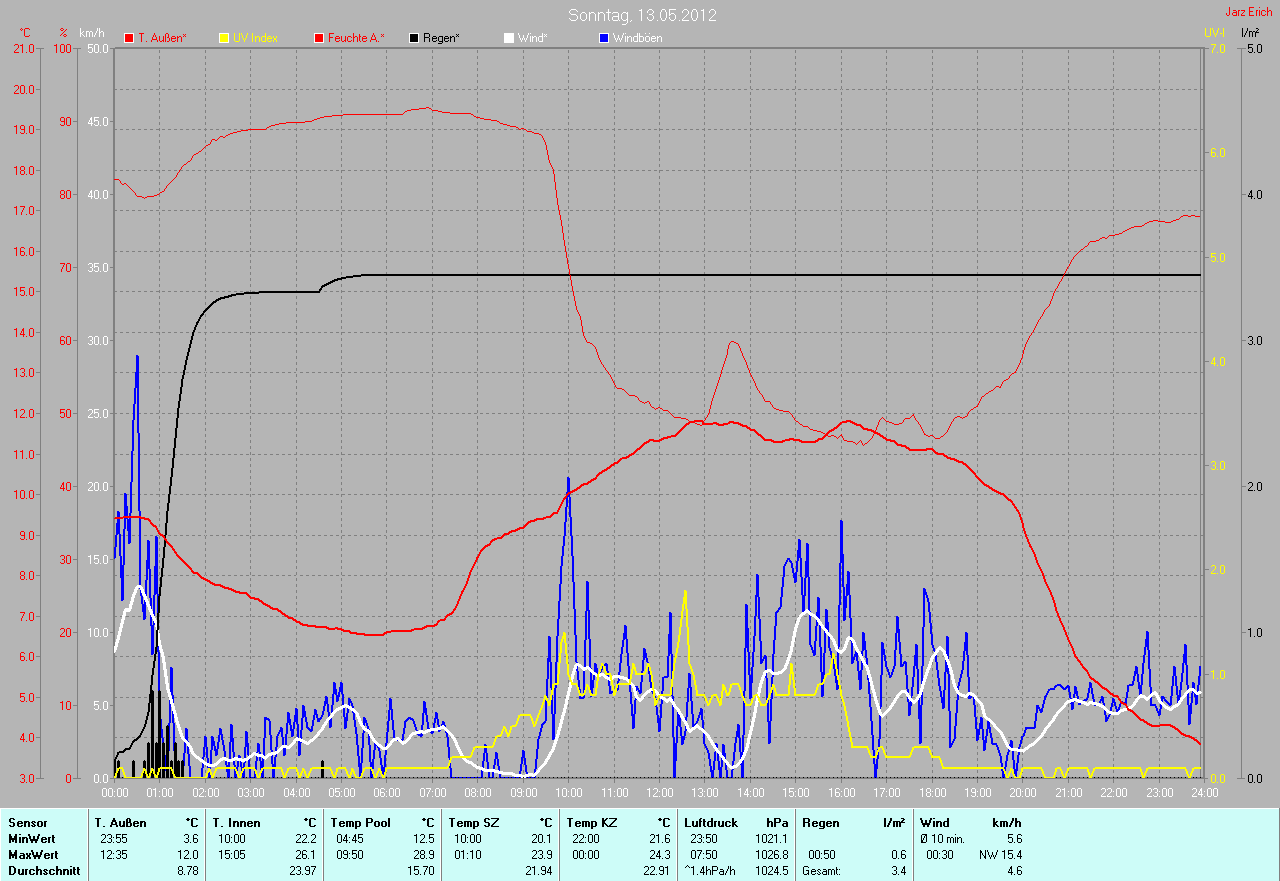The image size is (1280, 881).
Task: Click the 'Temp SZ' column header
Action: pyautogui.click(x=473, y=822)
